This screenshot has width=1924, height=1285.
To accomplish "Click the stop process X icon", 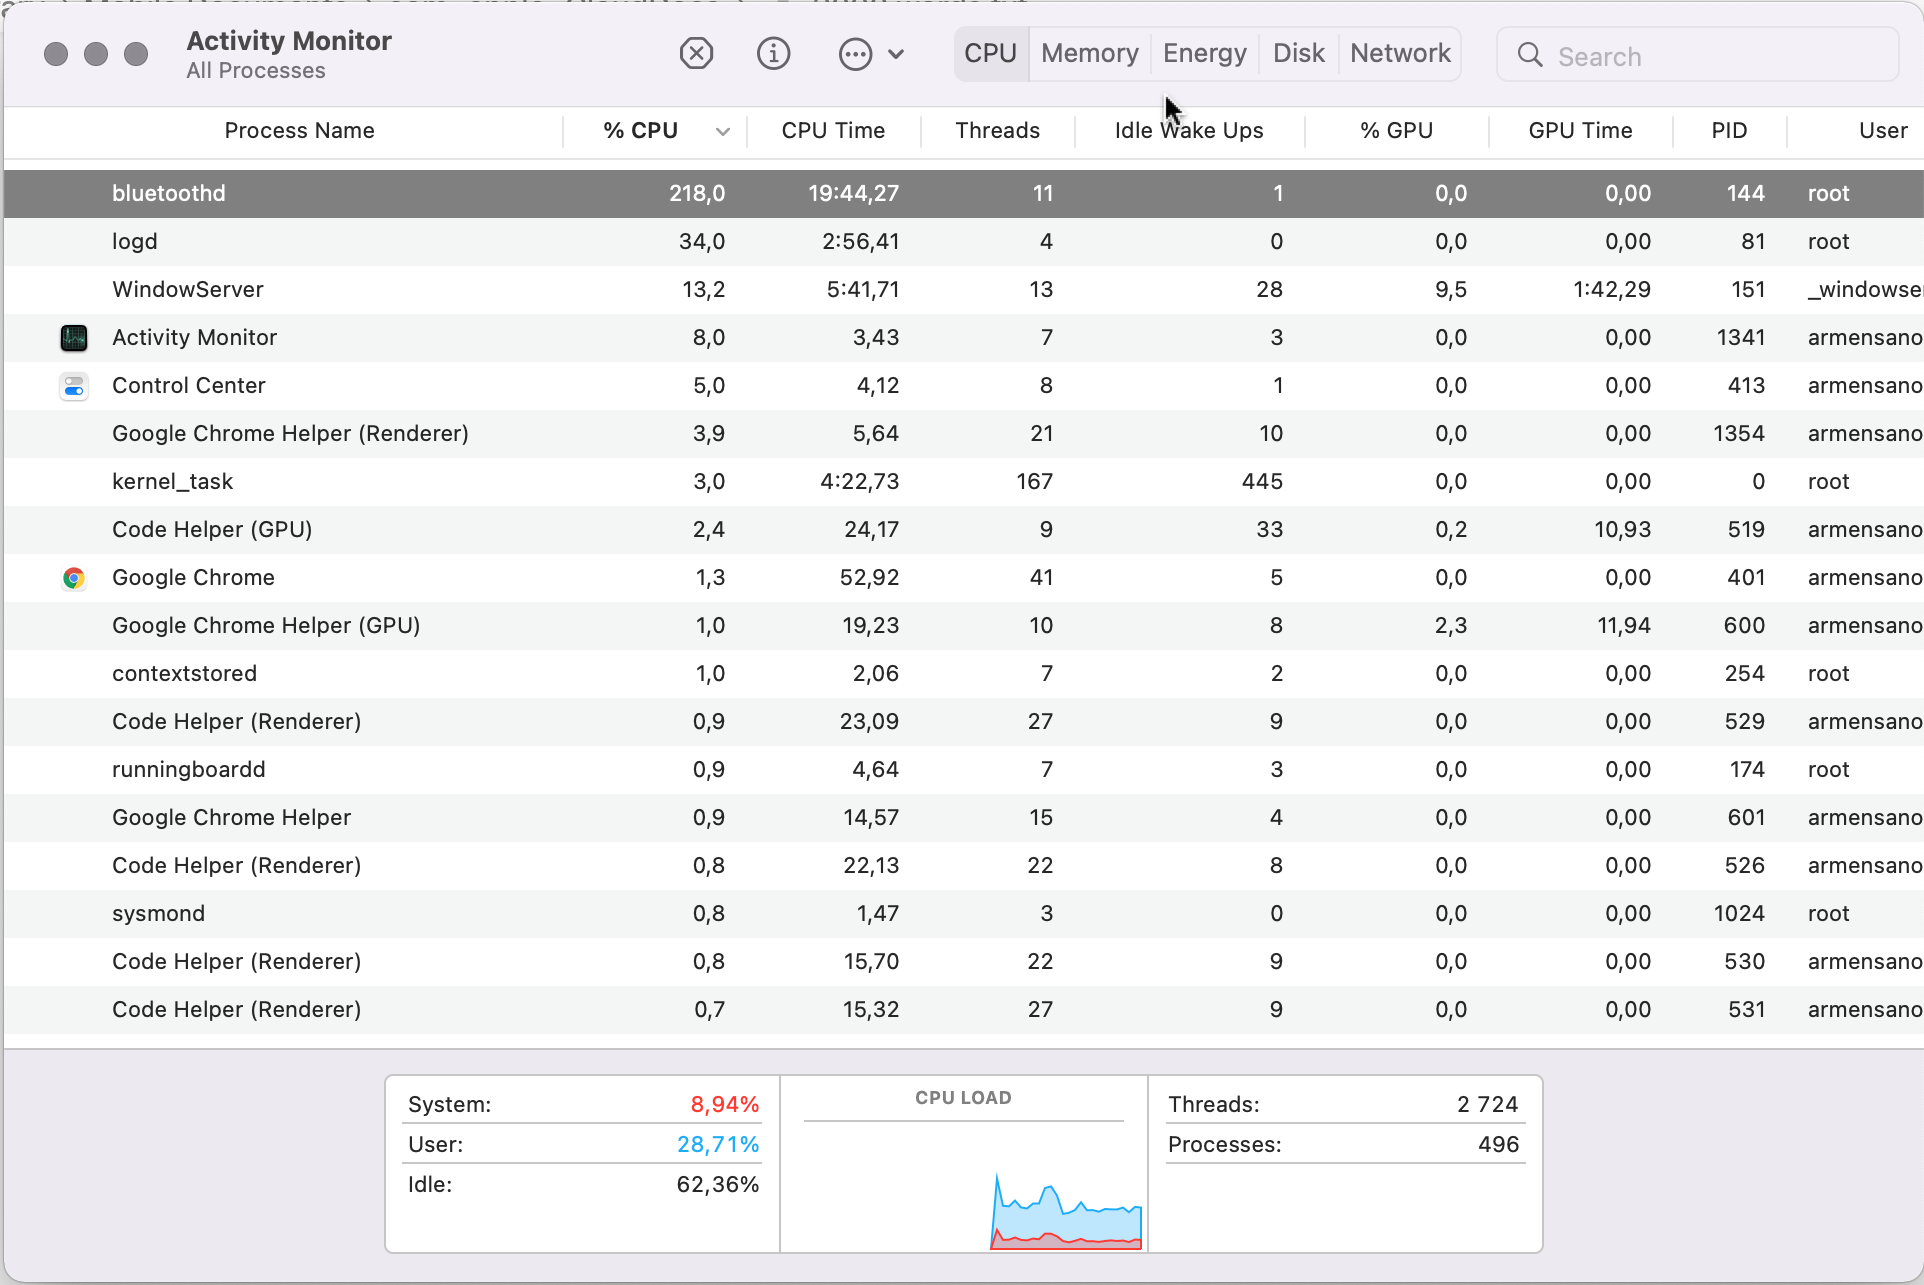I will click(x=696, y=53).
